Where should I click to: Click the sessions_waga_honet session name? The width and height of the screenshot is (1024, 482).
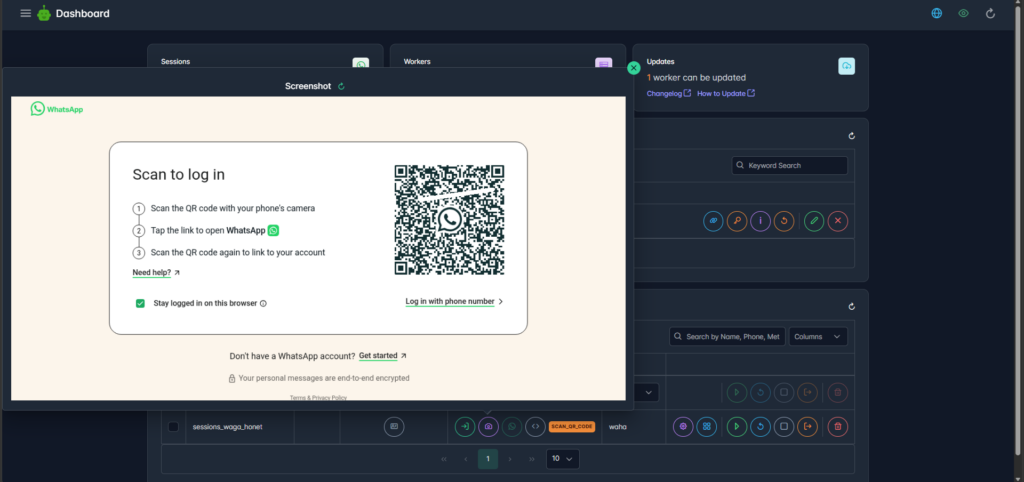(x=227, y=426)
